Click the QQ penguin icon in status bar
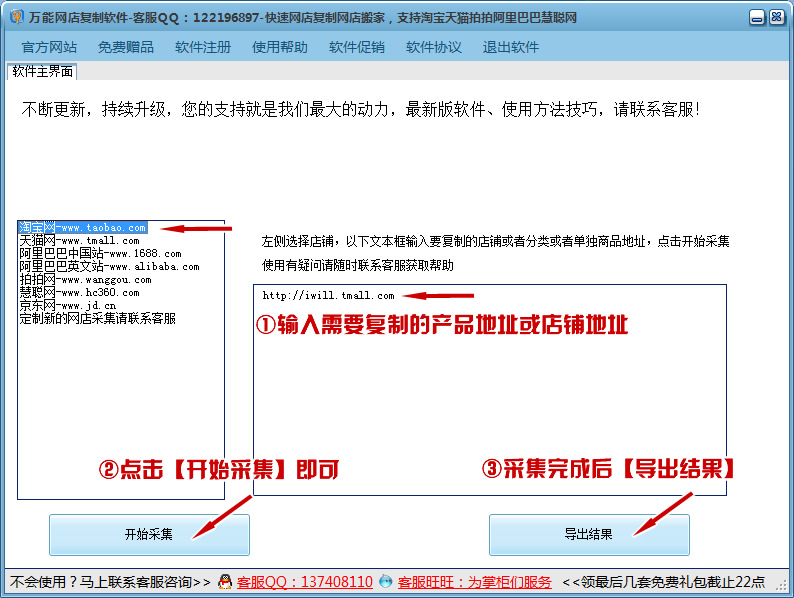This screenshot has width=794, height=598. pos(225,582)
